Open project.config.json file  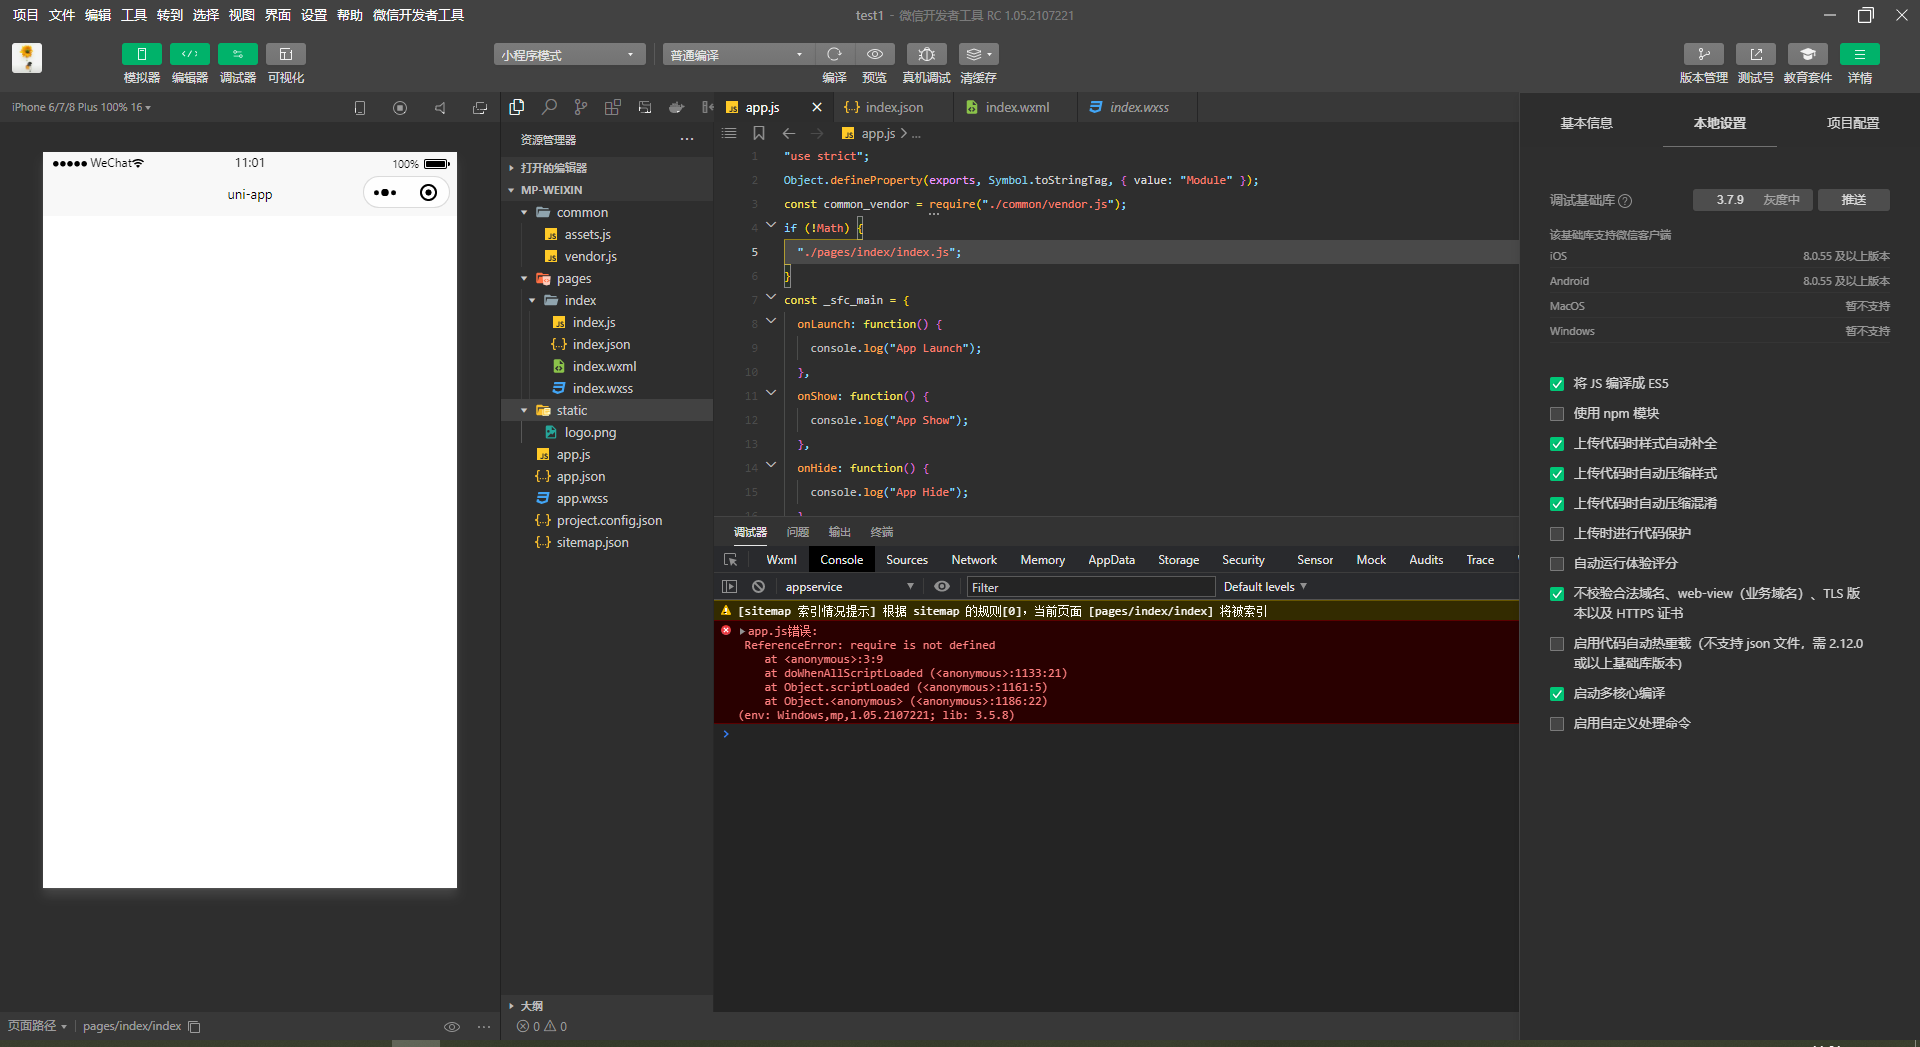click(609, 520)
